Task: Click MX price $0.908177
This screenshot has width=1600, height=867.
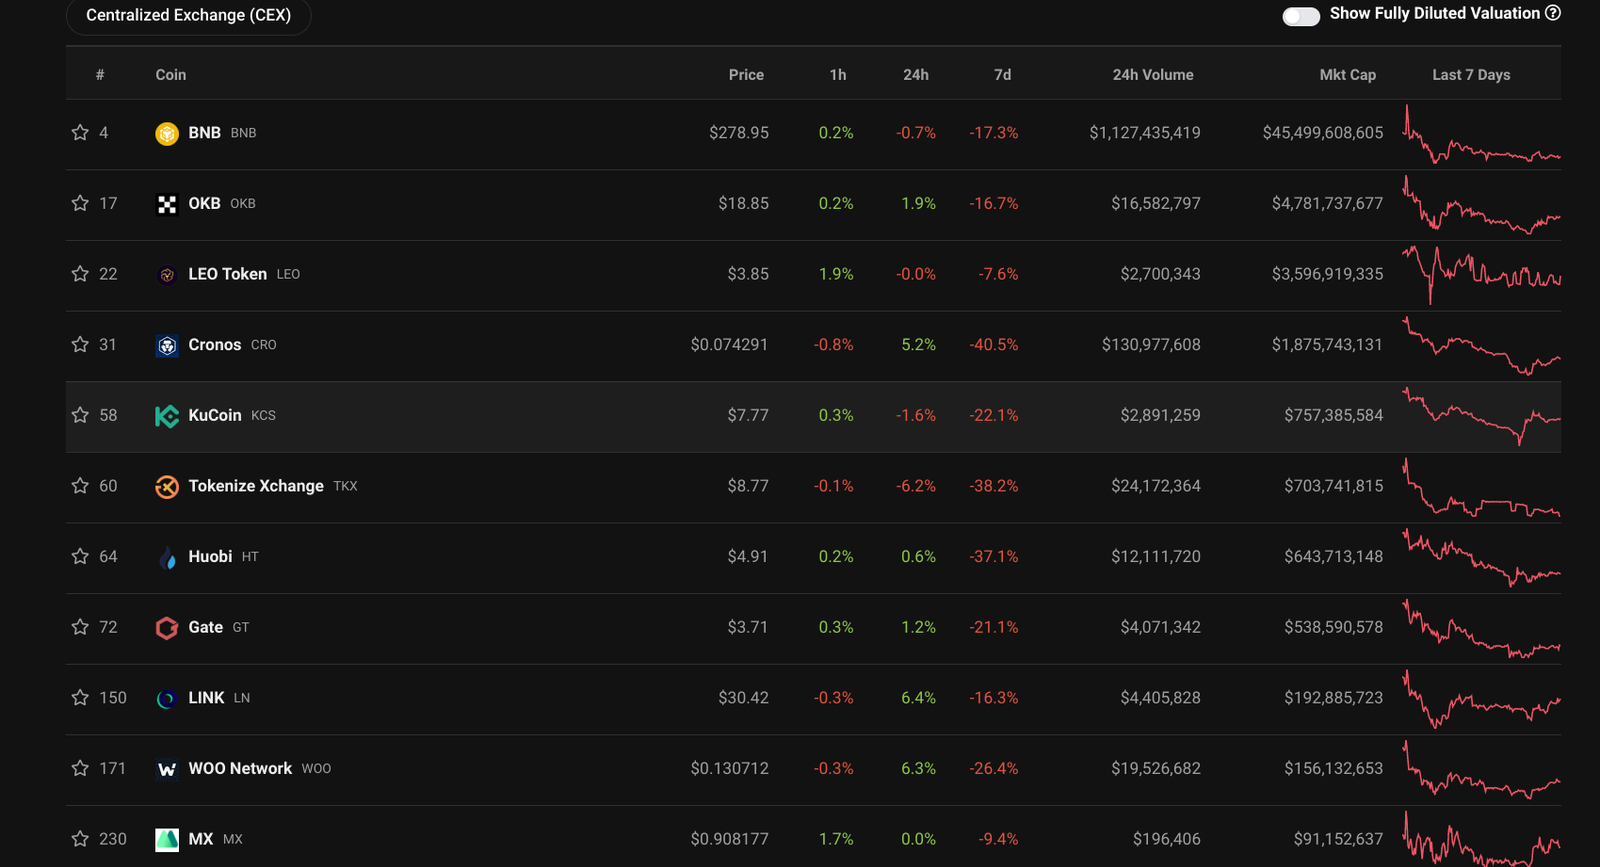Action: [729, 839]
